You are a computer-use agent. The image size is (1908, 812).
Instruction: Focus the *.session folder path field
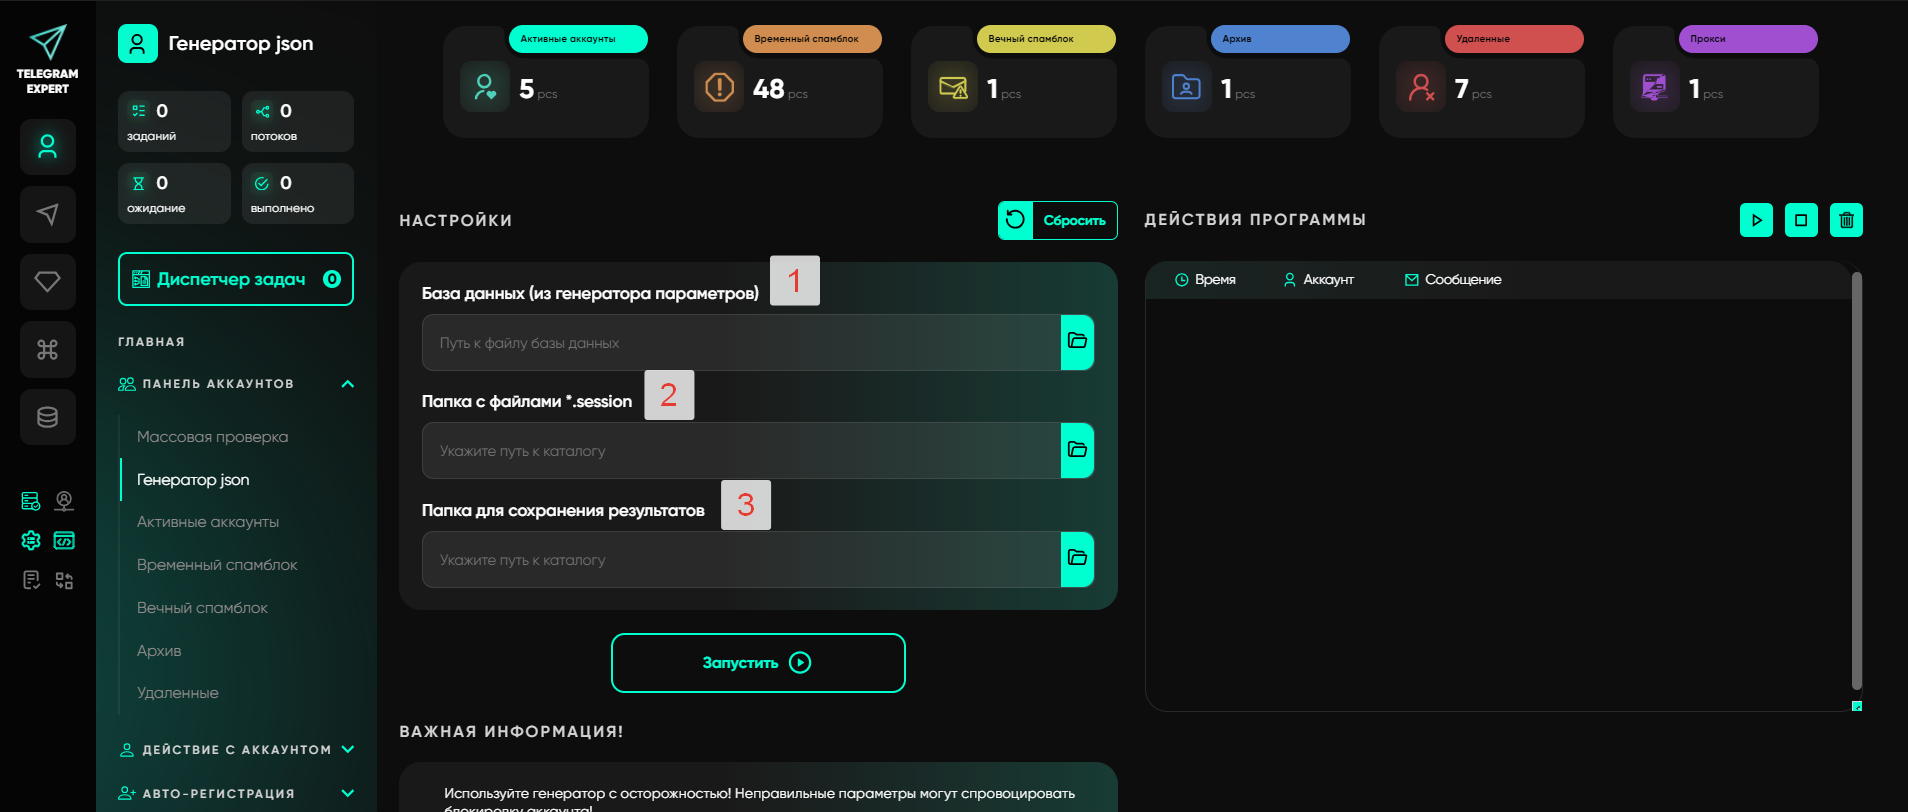point(740,451)
